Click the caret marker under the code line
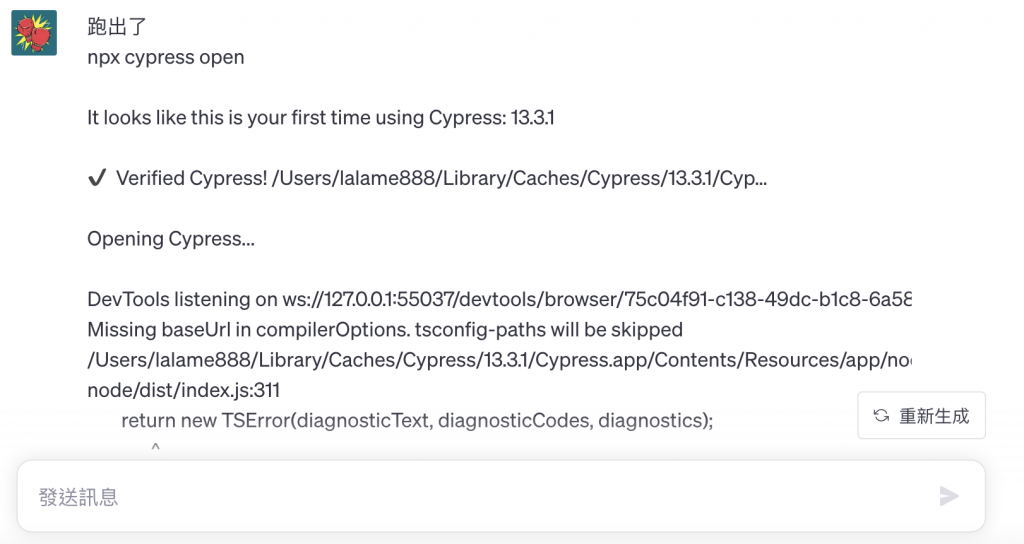Screen dimensions: 1024x544 (x=155, y=447)
